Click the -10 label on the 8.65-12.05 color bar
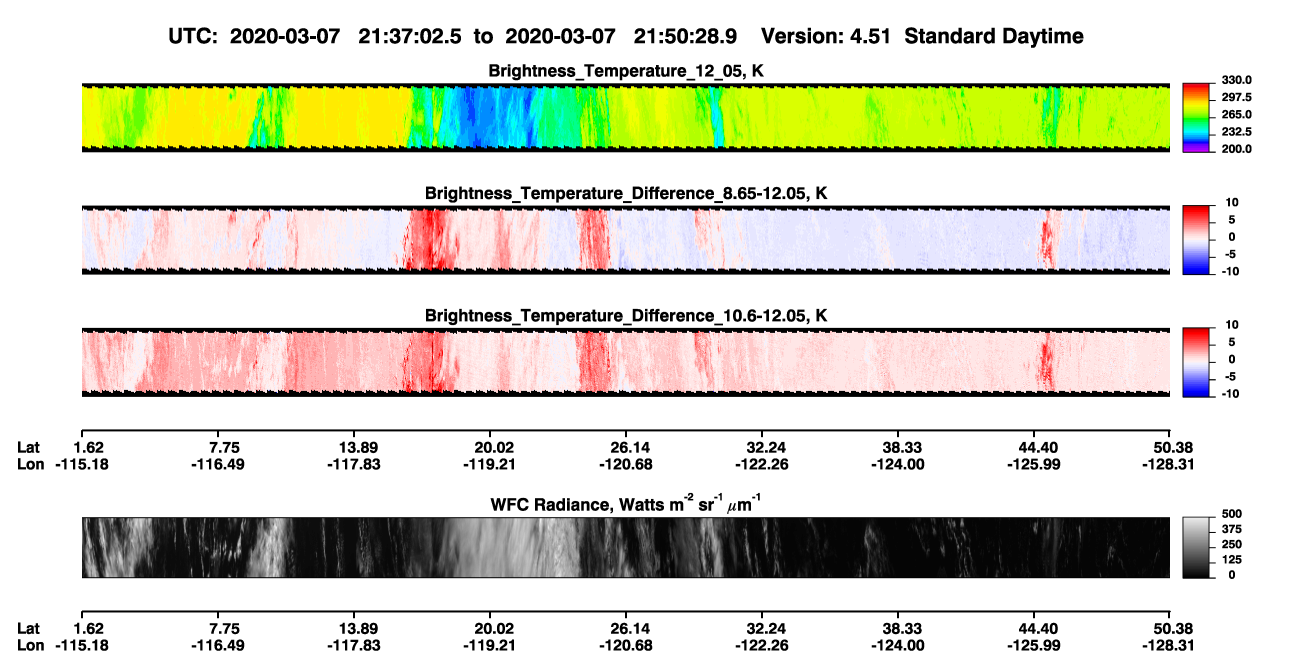1300x667 pixels. point(1230,272)
